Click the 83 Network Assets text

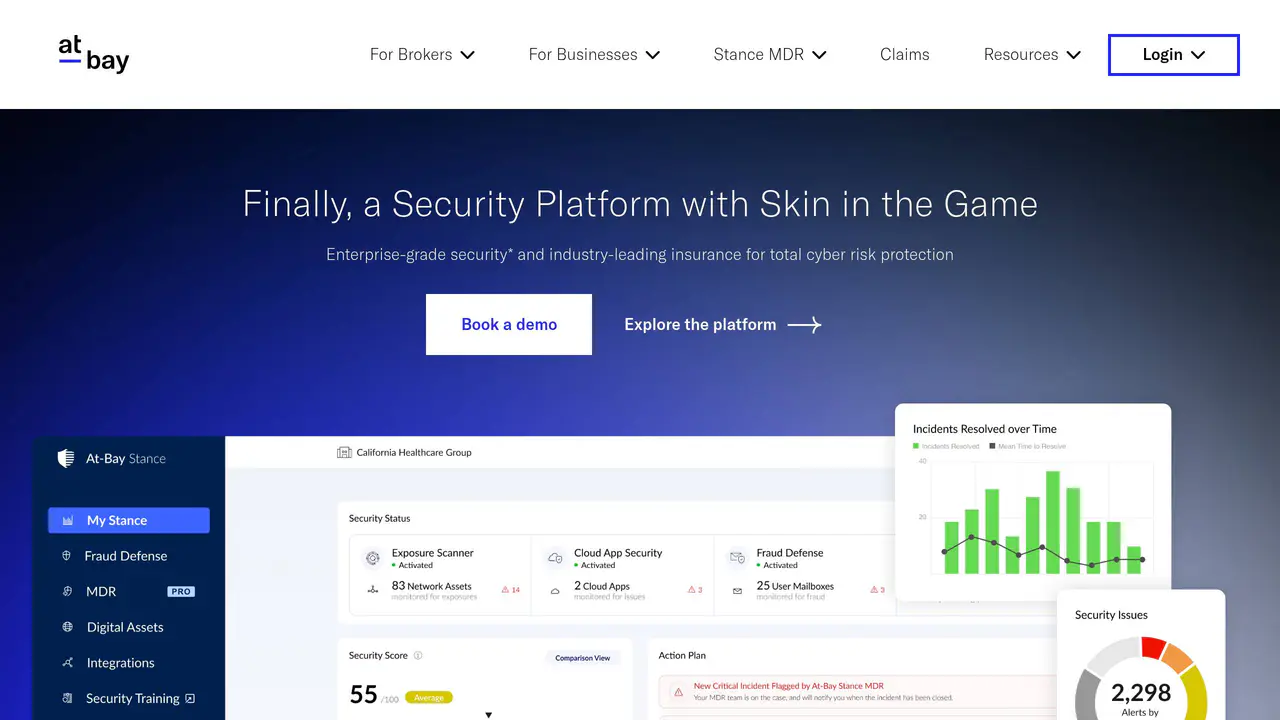tap(432, 586)
